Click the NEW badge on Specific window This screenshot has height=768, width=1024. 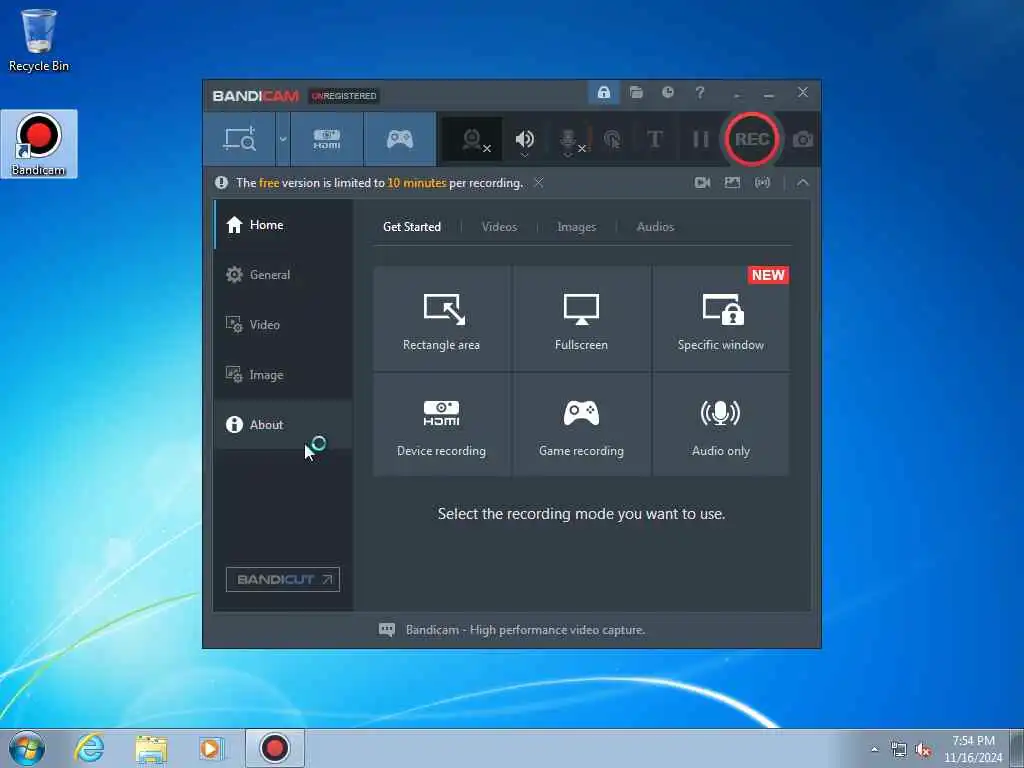(768, 275)
